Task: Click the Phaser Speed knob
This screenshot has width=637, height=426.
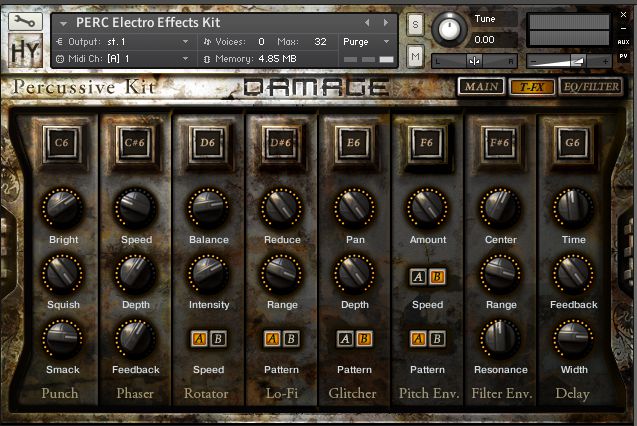Action: point(136,208)
